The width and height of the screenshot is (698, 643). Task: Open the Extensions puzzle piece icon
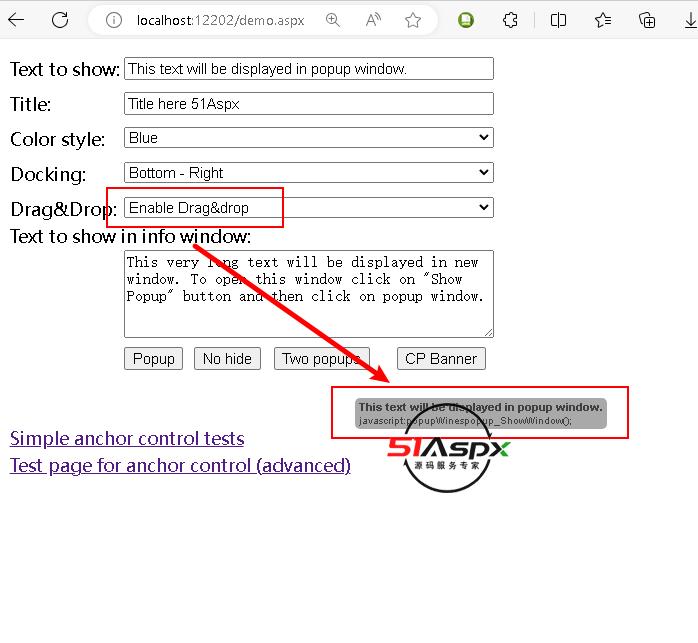[x=510, y=20]
